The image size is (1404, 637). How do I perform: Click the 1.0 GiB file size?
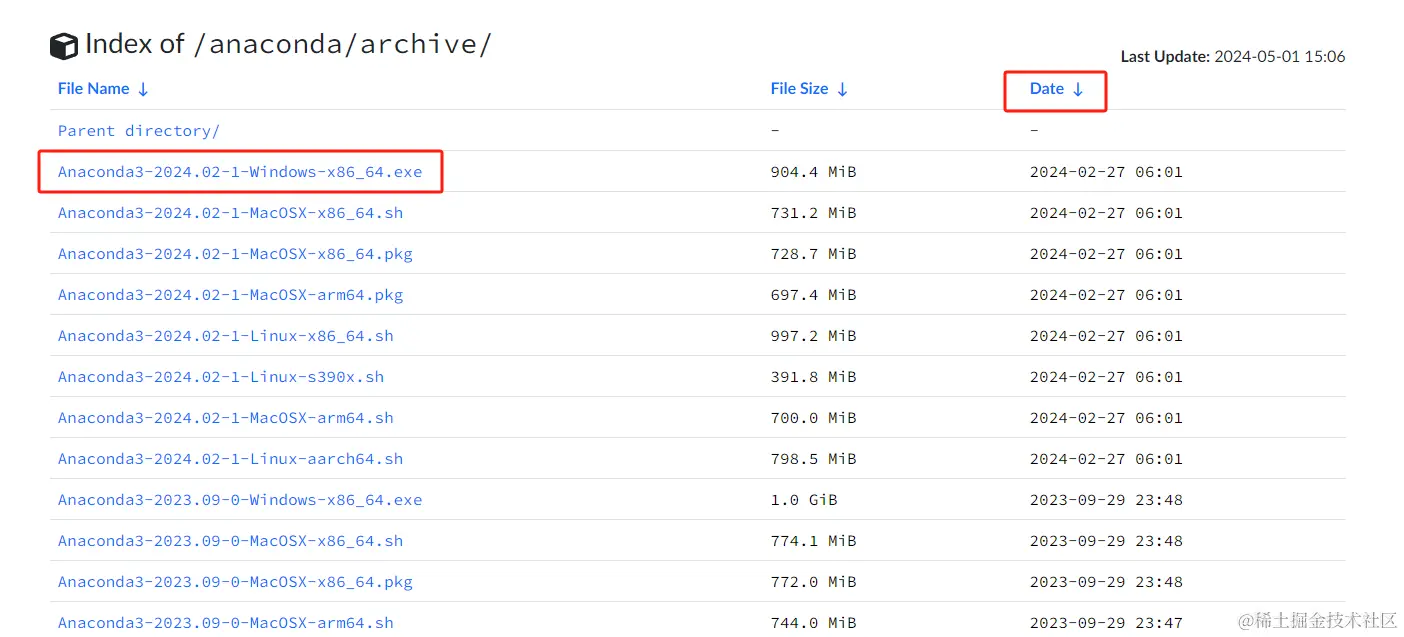pos(804,500)
